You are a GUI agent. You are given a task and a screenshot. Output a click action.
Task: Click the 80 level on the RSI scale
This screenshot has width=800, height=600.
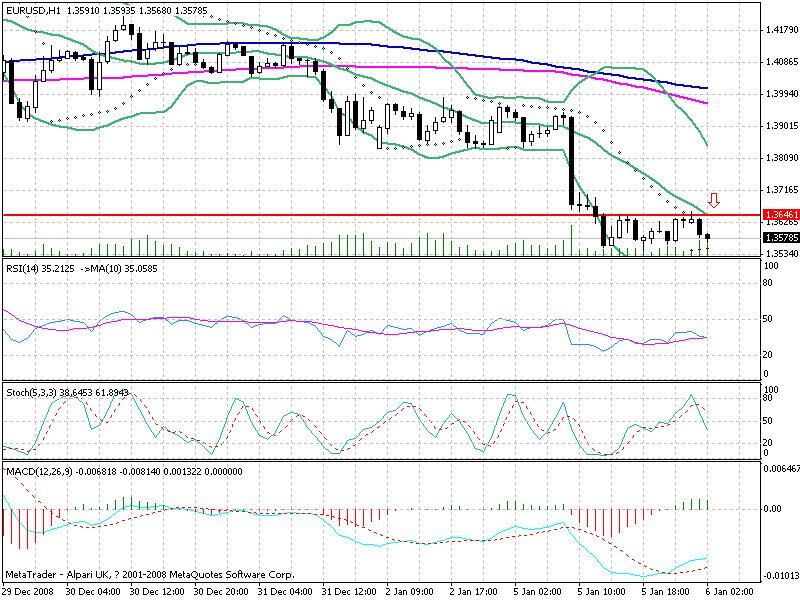coord(768,283)
